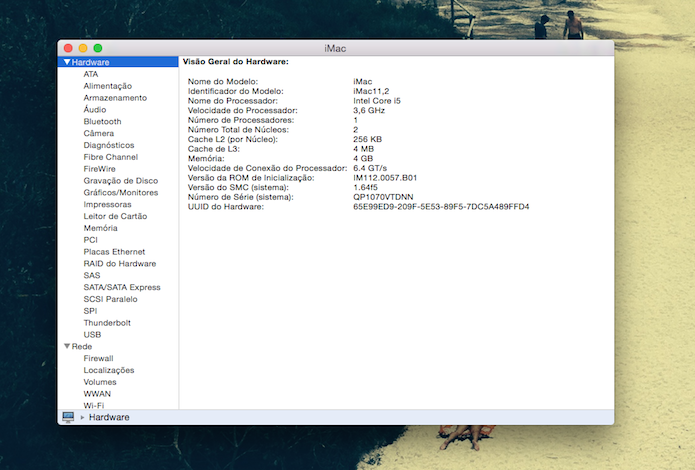Viewport: 695px width, 470px height.
Task: Select Áudio in the sidebar
Action: [95, 110]
